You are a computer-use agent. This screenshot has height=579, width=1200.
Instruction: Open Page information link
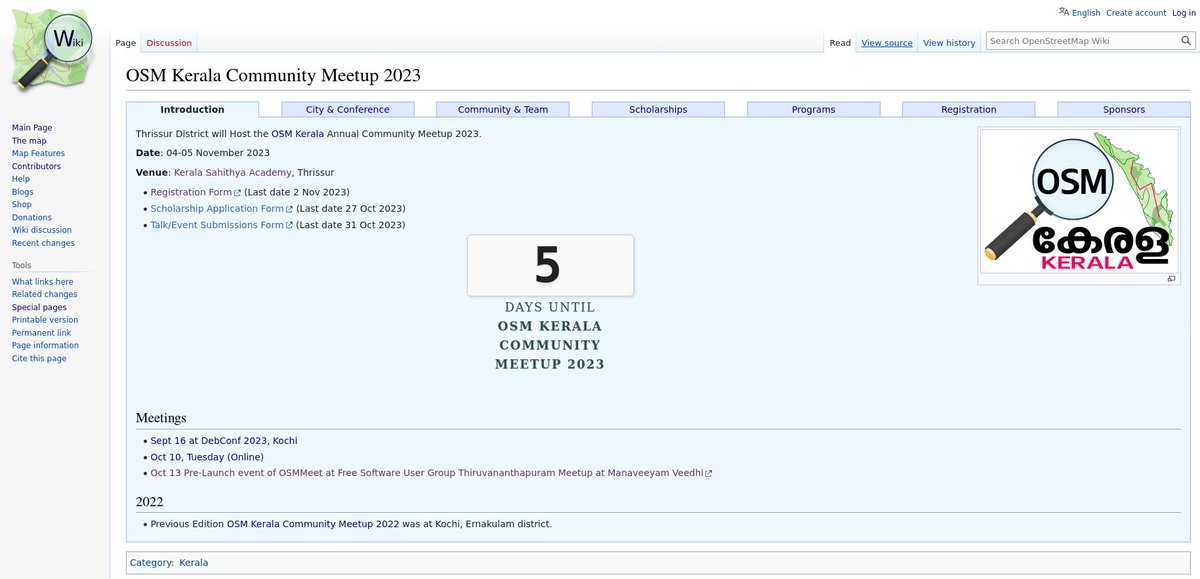(45, 345)
